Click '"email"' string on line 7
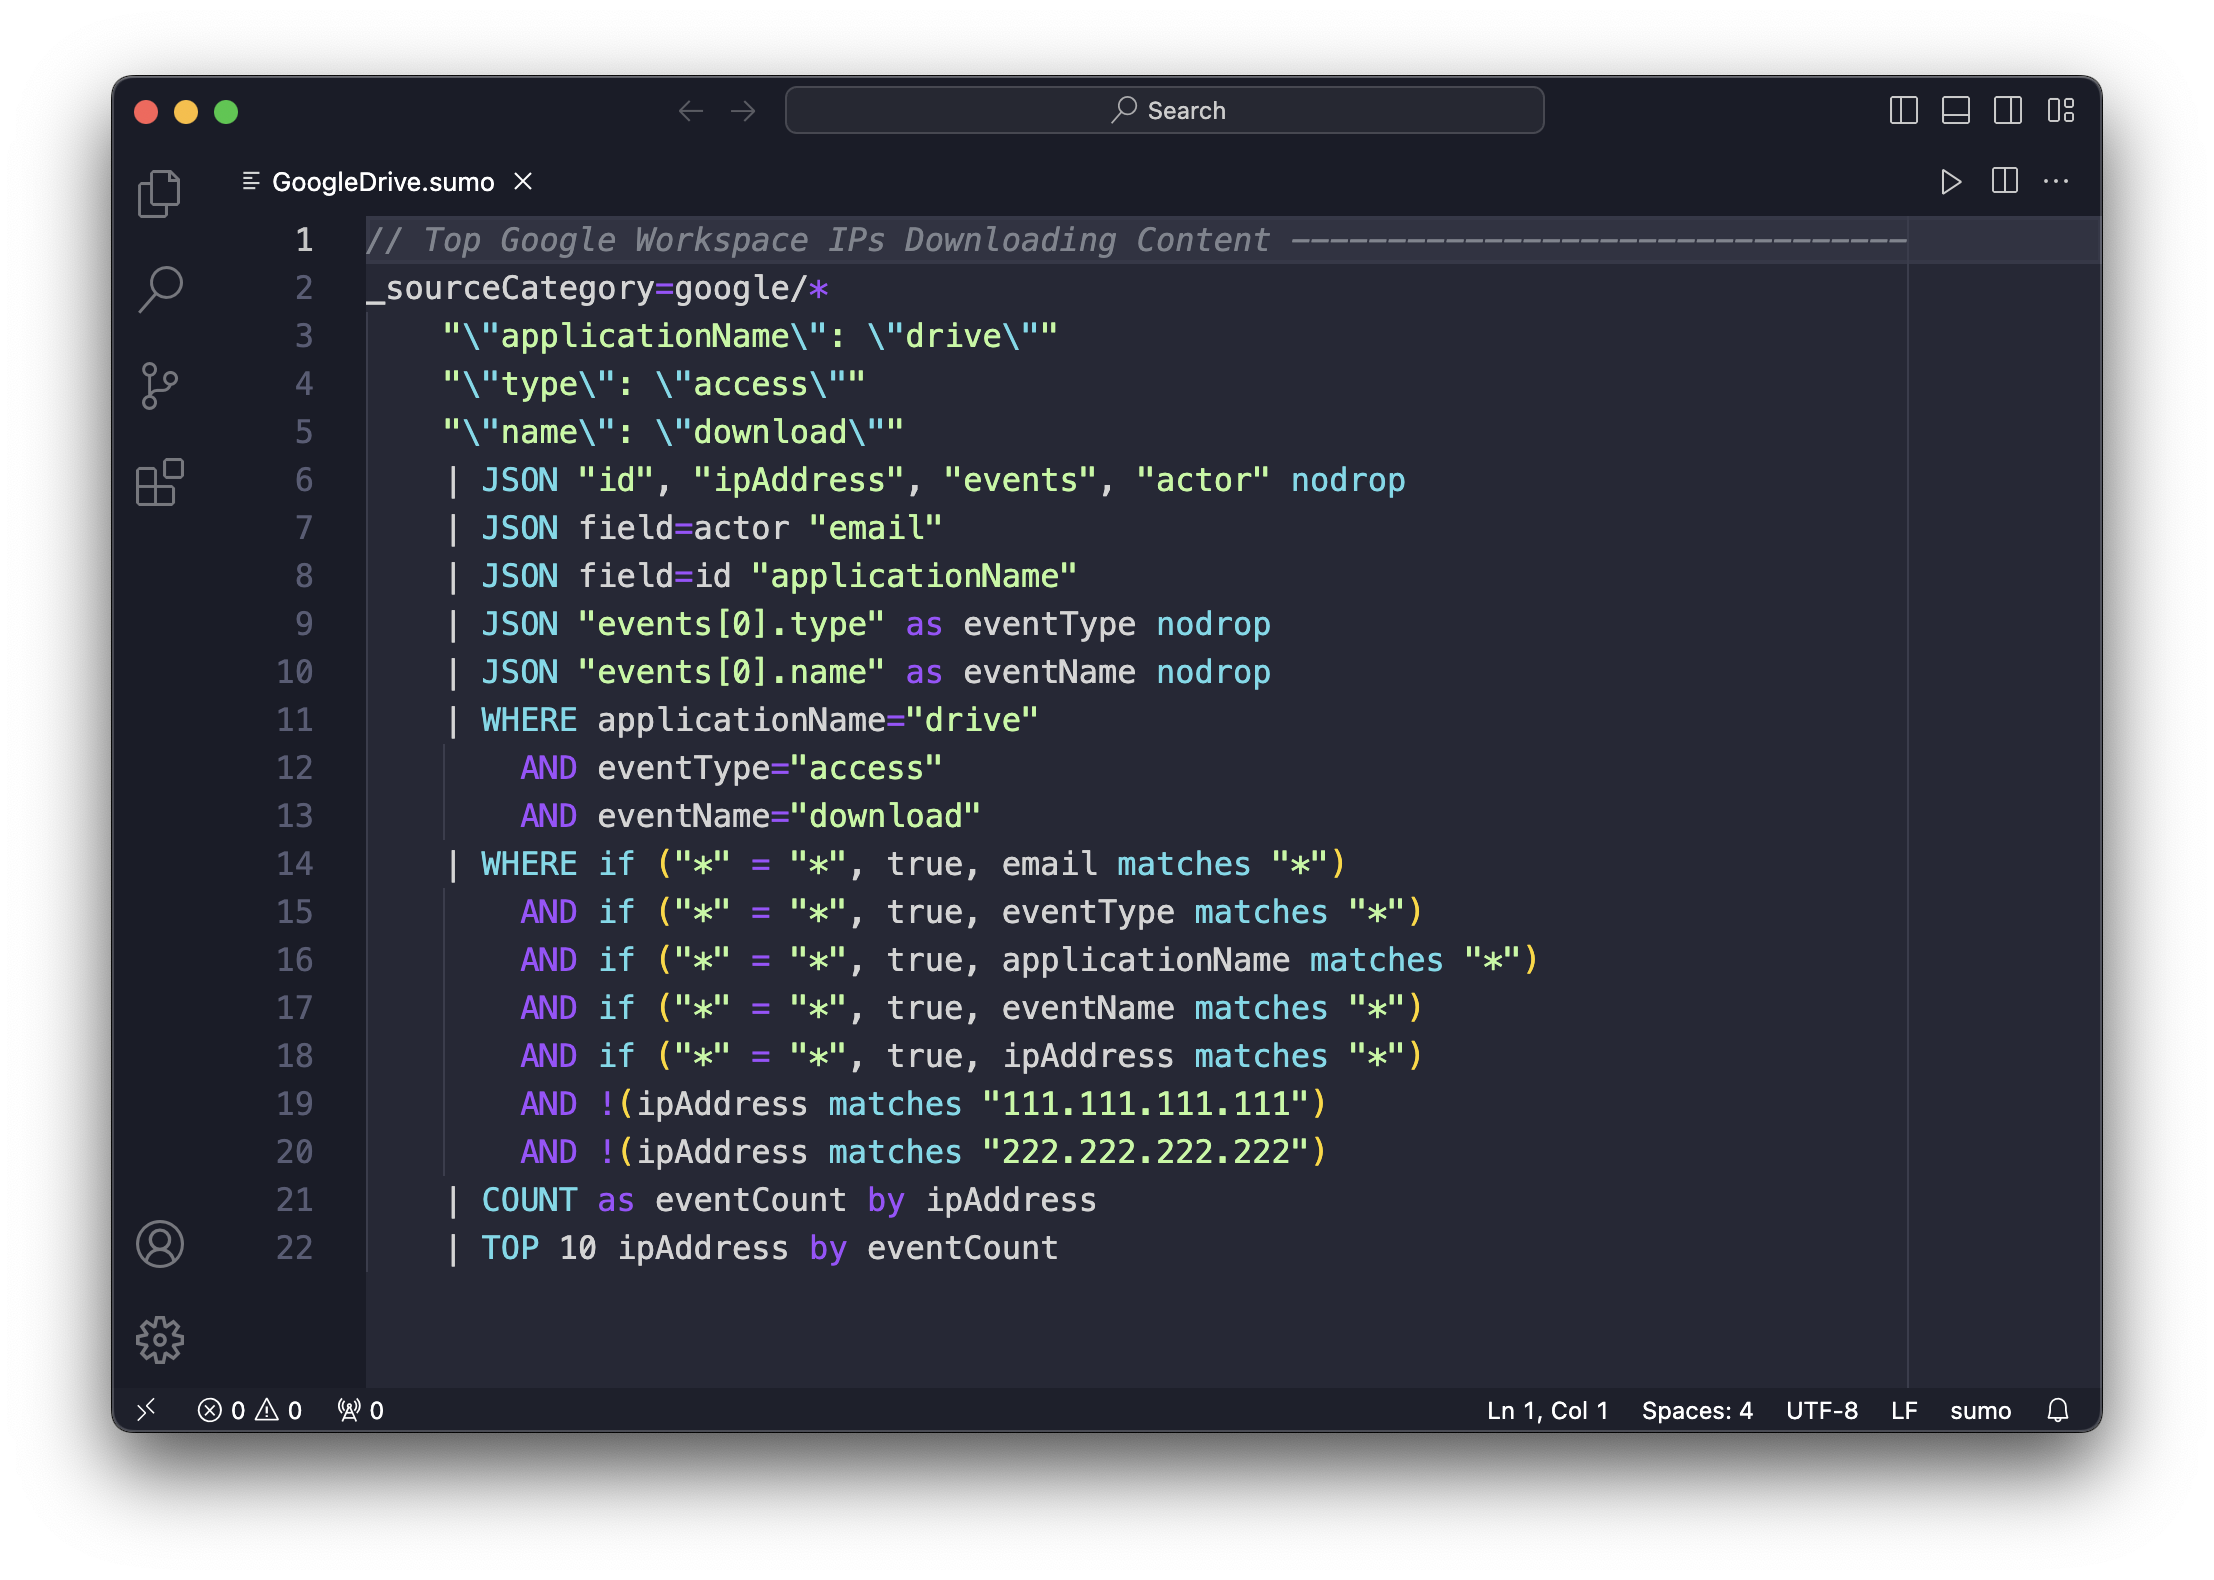 click(x=875, y=528)
